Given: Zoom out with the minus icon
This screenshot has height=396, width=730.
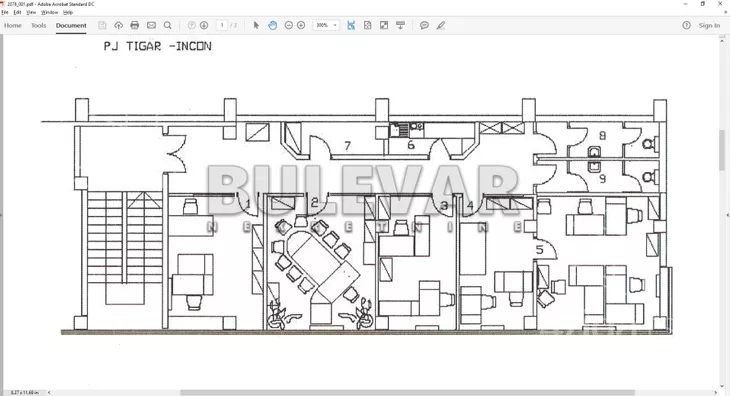Looking at the screenshot, I should tap(289, 25).
